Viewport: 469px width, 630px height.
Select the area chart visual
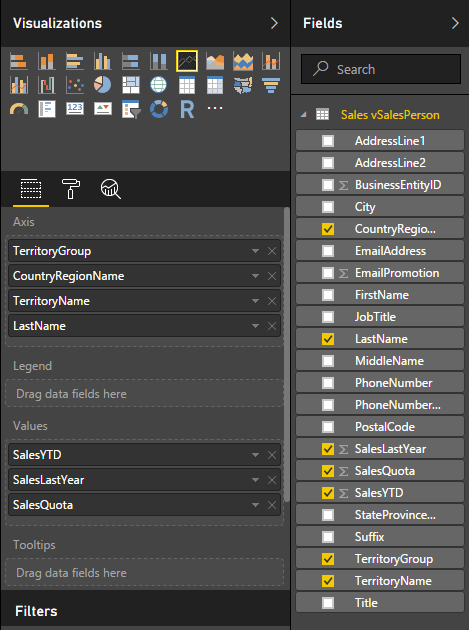pos(215,61)
